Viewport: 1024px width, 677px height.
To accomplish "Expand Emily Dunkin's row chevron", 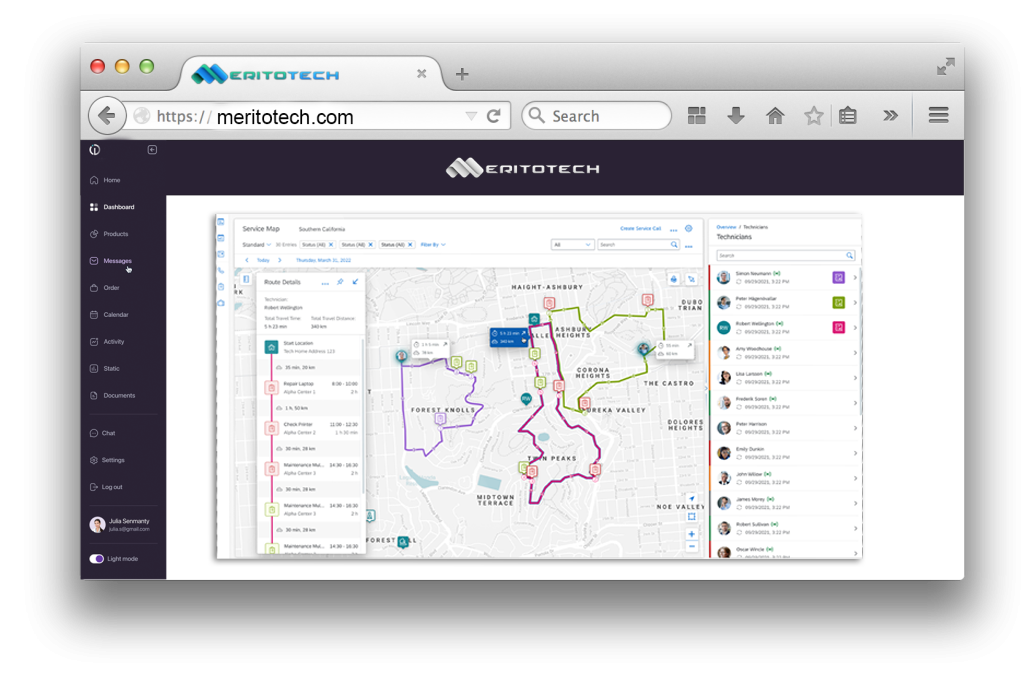I will click(855, 453).
